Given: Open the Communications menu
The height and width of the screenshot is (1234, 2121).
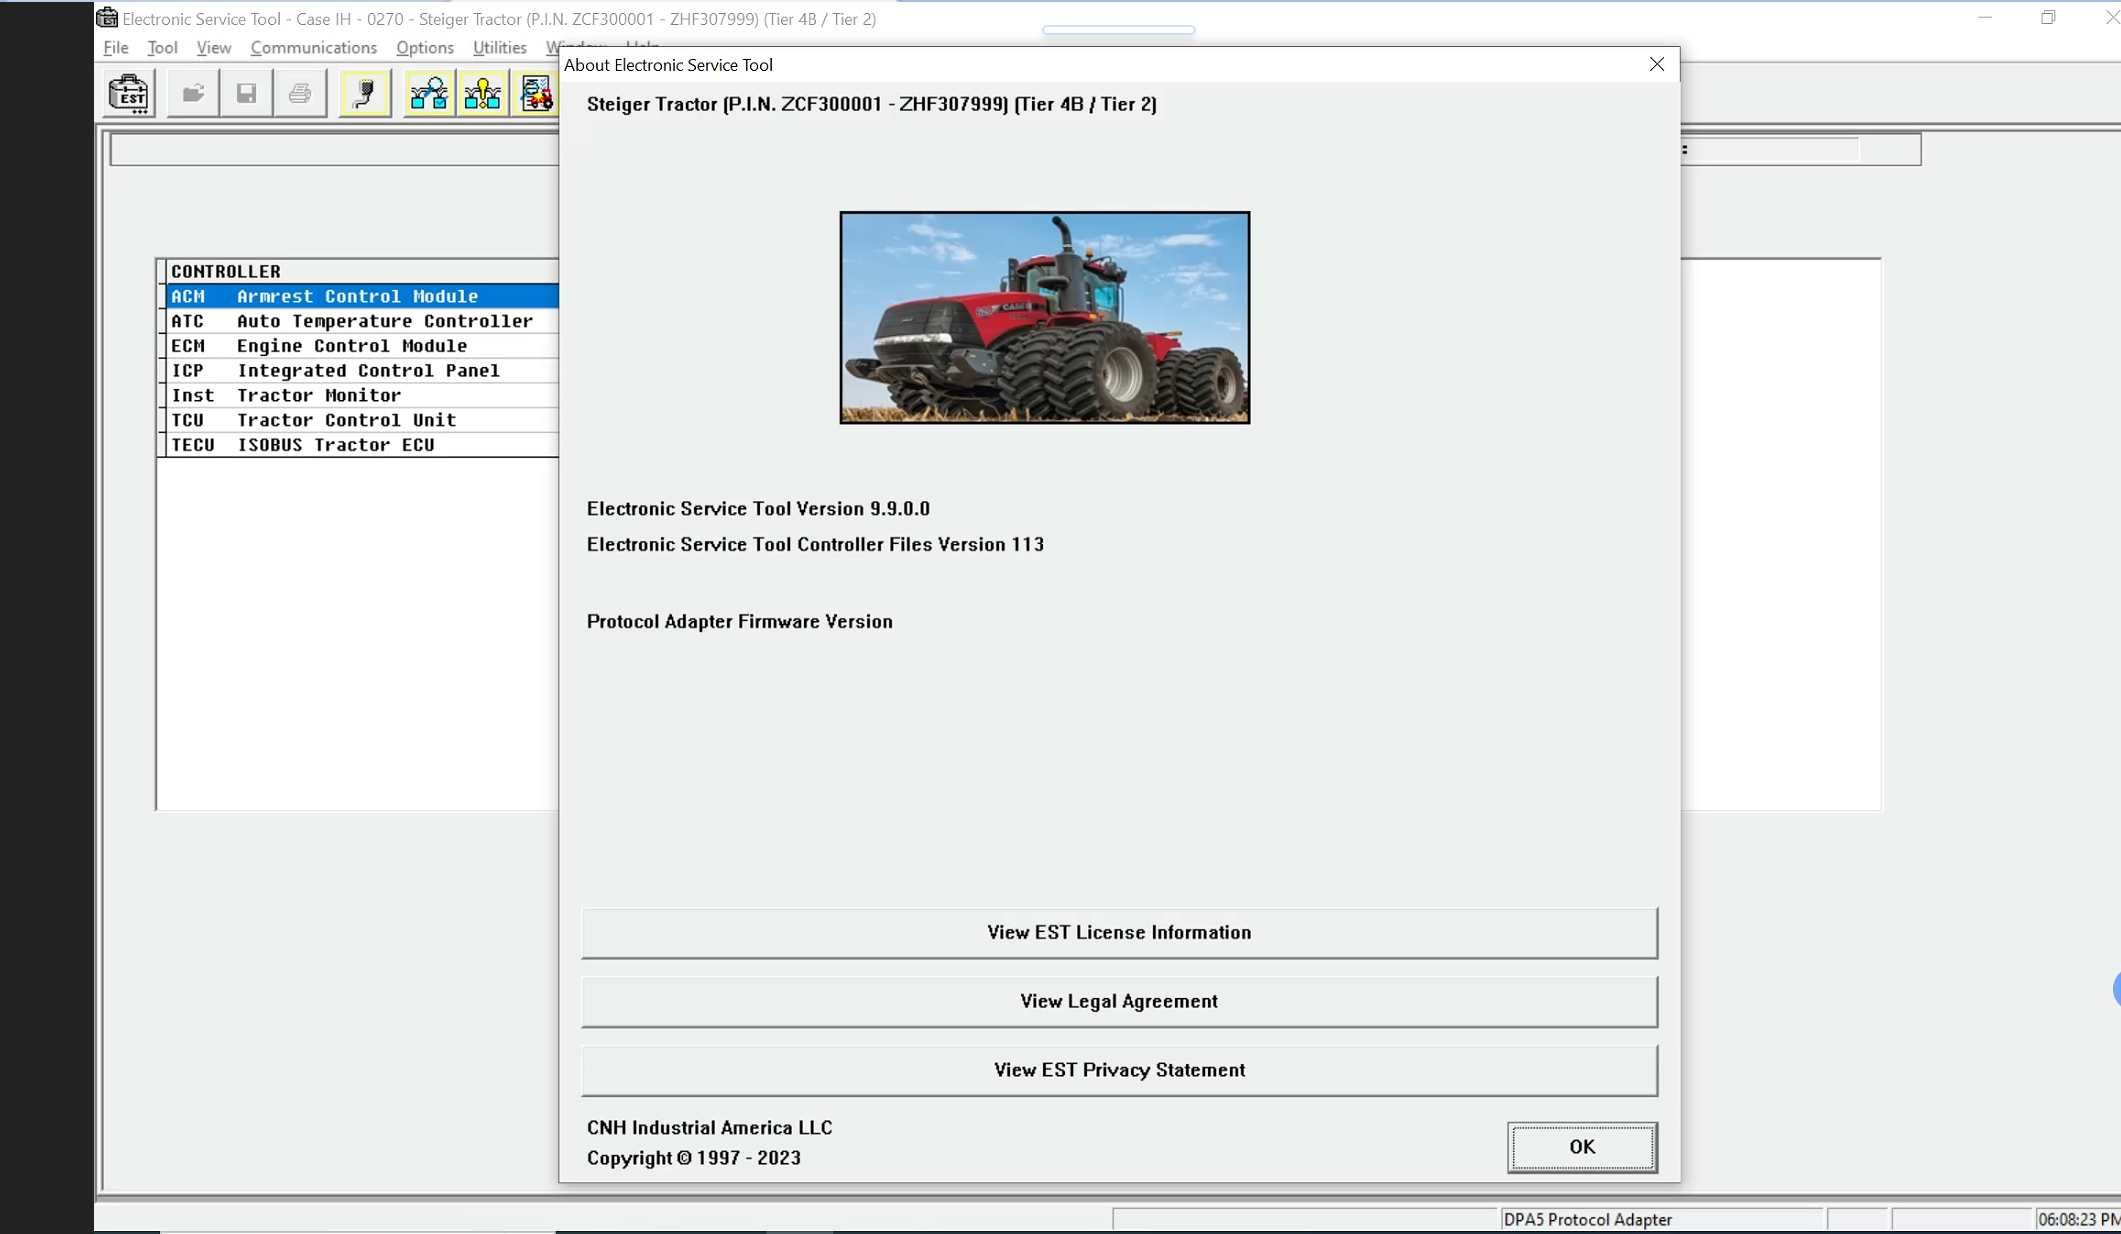Looking at the screenshot, I should click(313, 48).
